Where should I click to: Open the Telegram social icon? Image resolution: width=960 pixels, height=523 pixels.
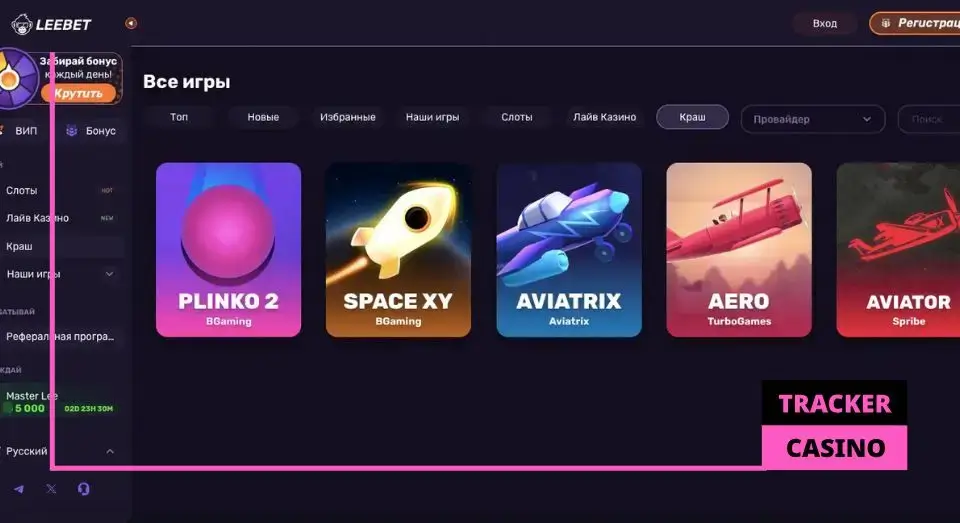[19, 489]
